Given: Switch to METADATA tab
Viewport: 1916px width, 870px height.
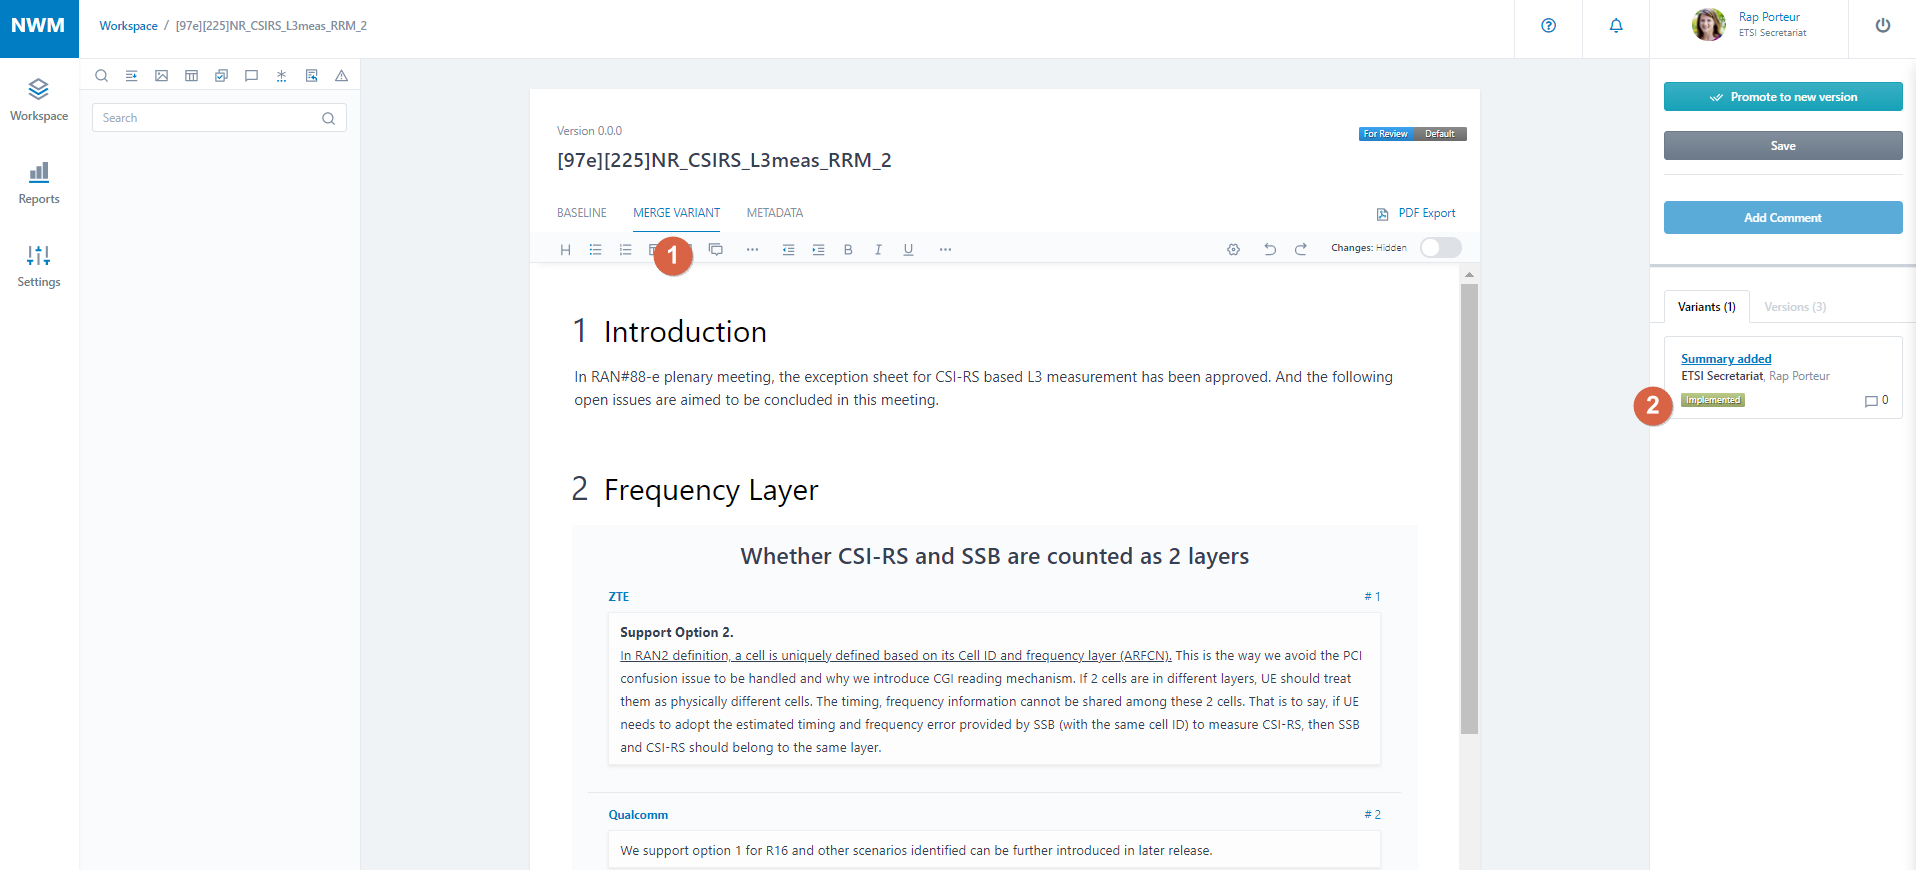Looking at the screenshot, I should 775,213.
